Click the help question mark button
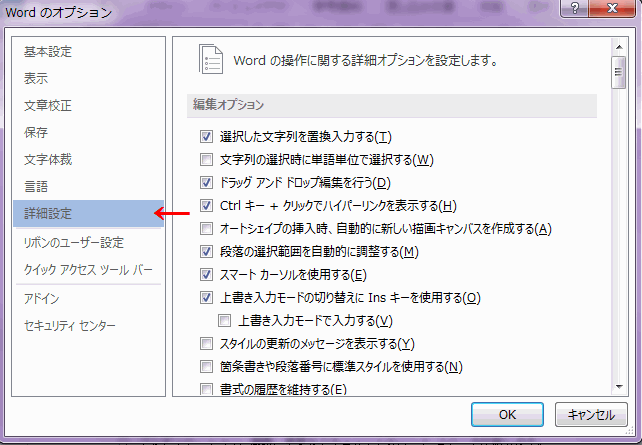The width and height of the screenshot is (642, 445). click(x=574, y=8)
